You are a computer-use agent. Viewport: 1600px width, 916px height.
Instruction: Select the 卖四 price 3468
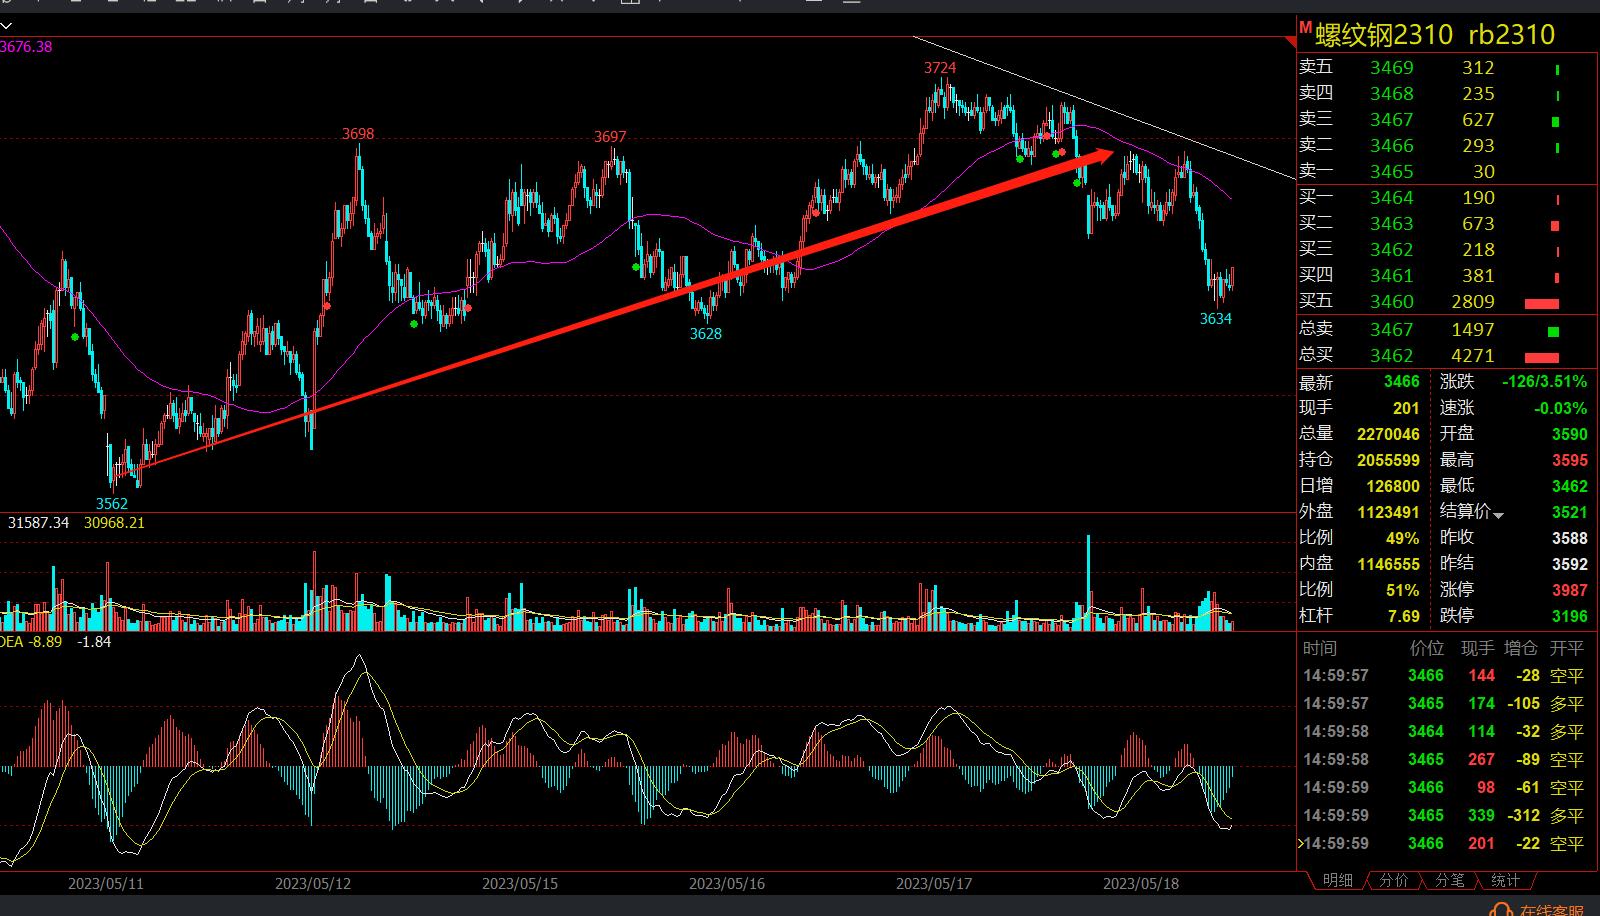[x=1392, y=94]
